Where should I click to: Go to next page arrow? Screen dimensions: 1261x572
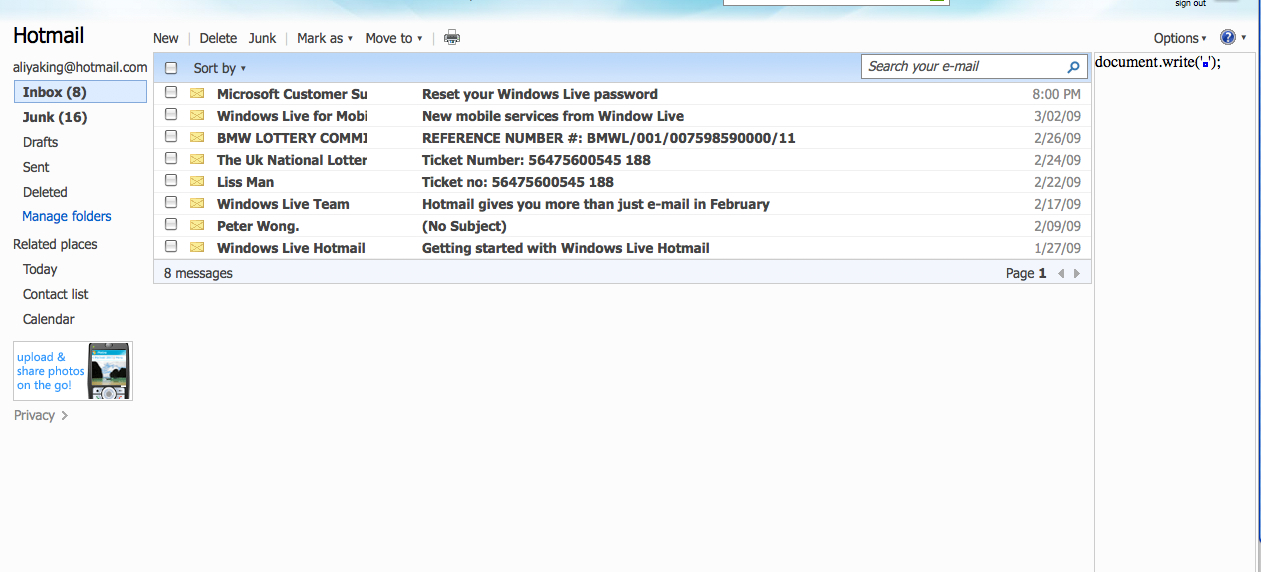[x=1077, y=273]
